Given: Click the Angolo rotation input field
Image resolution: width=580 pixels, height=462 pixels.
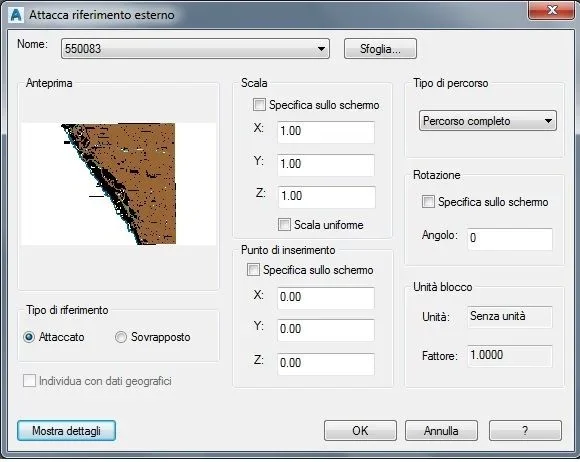Looking at the screenshot, I should [x=510, y=239].
